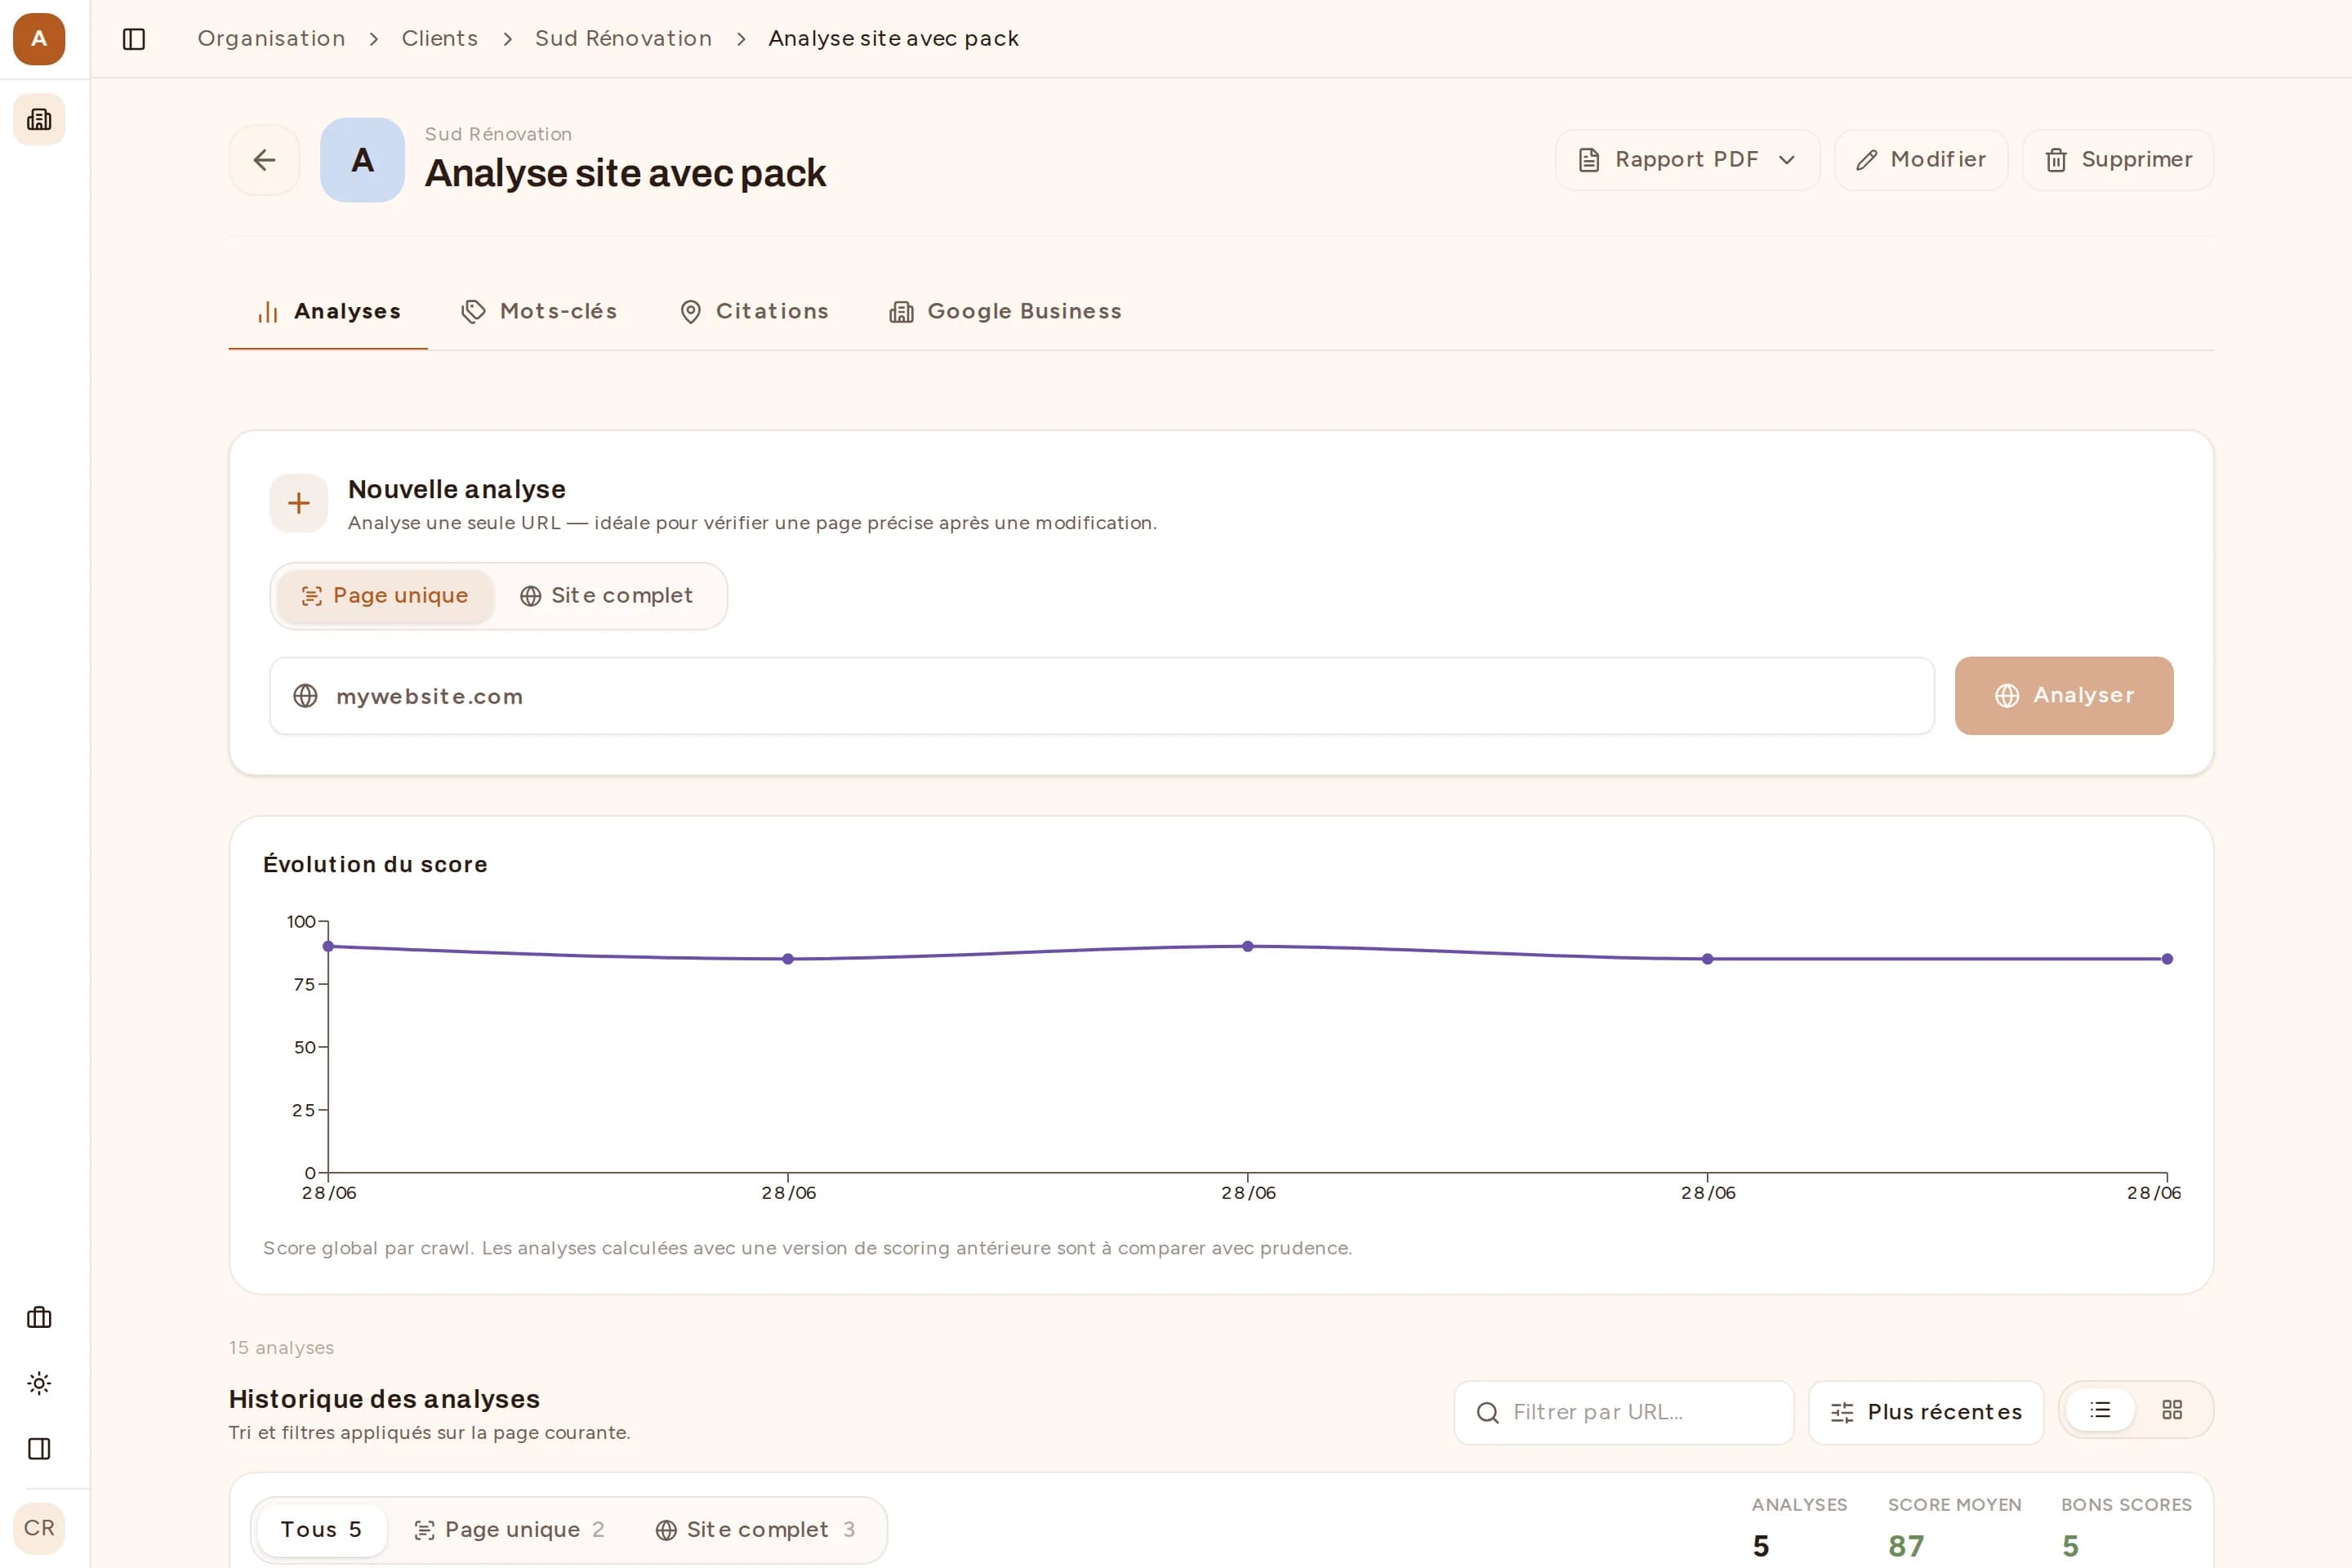
Task: Click the mywebsite.com URL input field
Action: [x=1102, y=696]
